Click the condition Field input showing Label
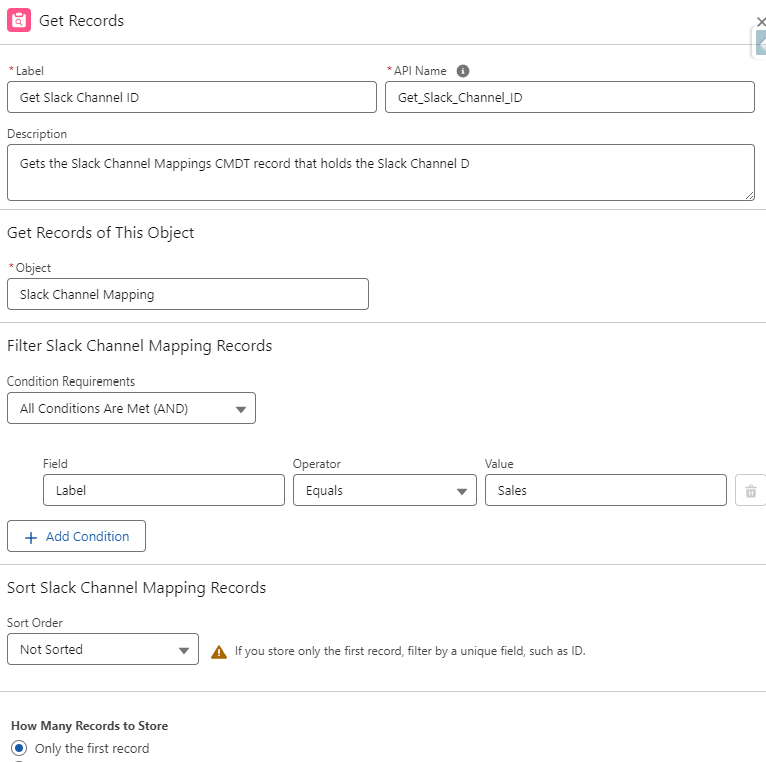This screenshot has height=762, width=766. [x=164, y=490]
